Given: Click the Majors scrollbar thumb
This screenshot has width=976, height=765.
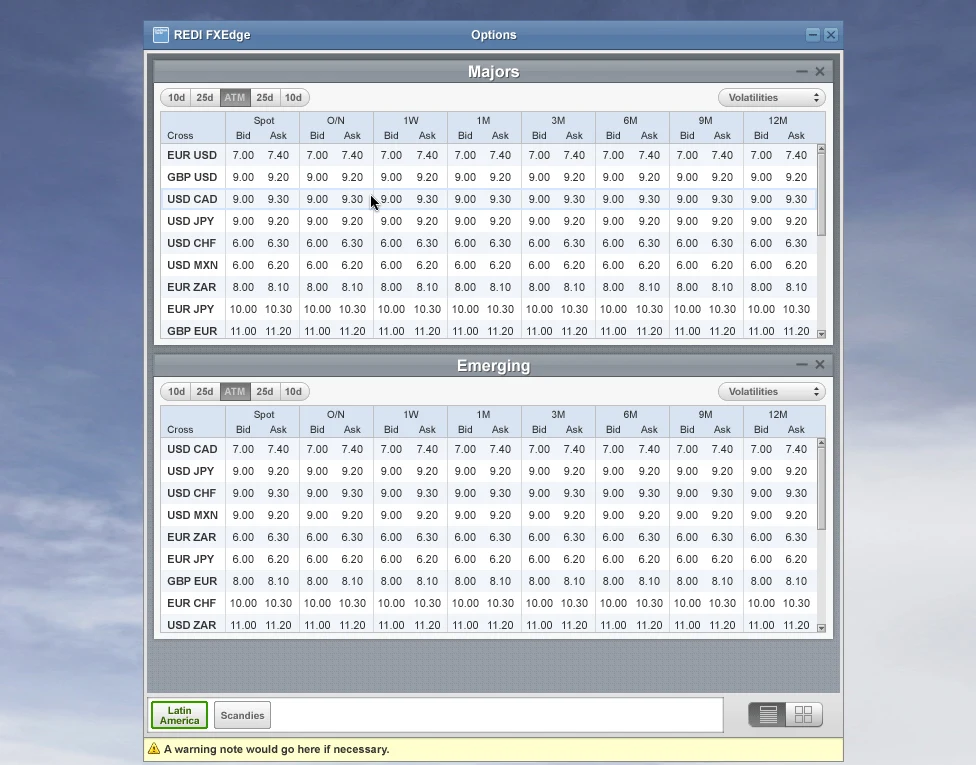Looking at the screenshot, I should pyautogui.click(x=822, y=195).
